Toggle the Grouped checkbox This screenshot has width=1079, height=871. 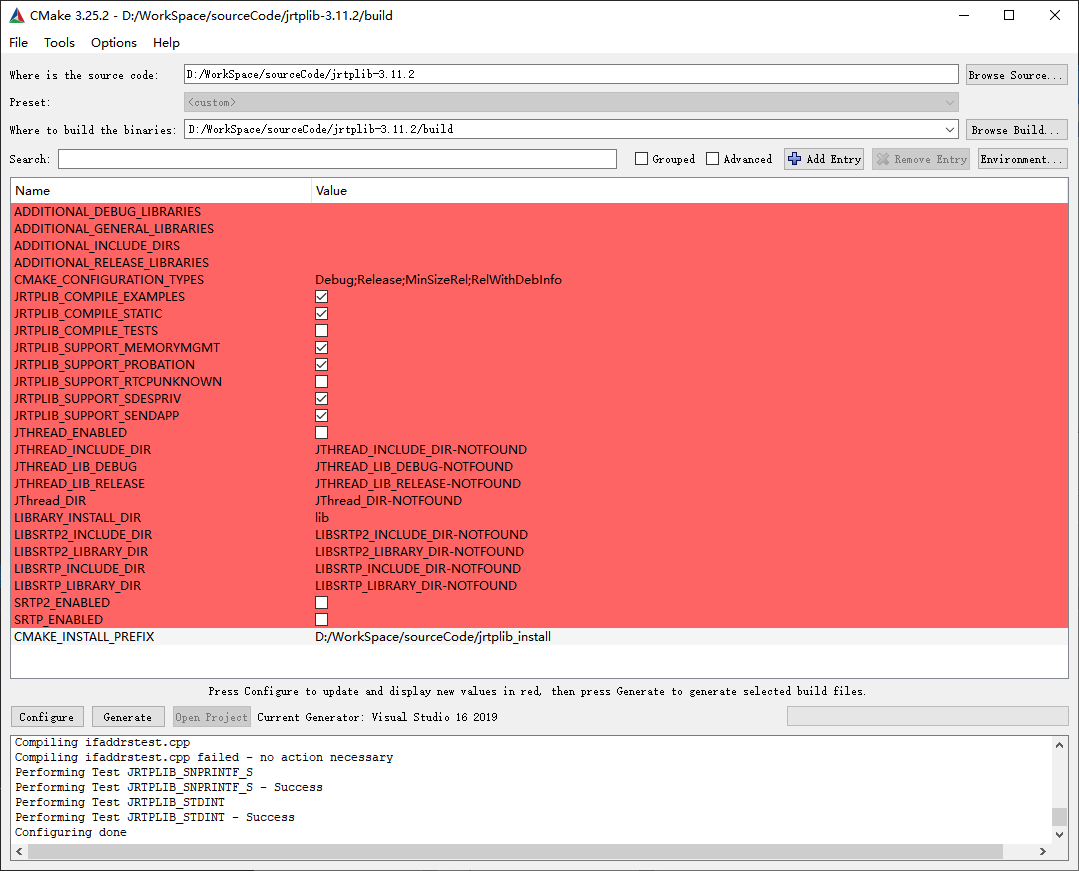click(641, 159)
